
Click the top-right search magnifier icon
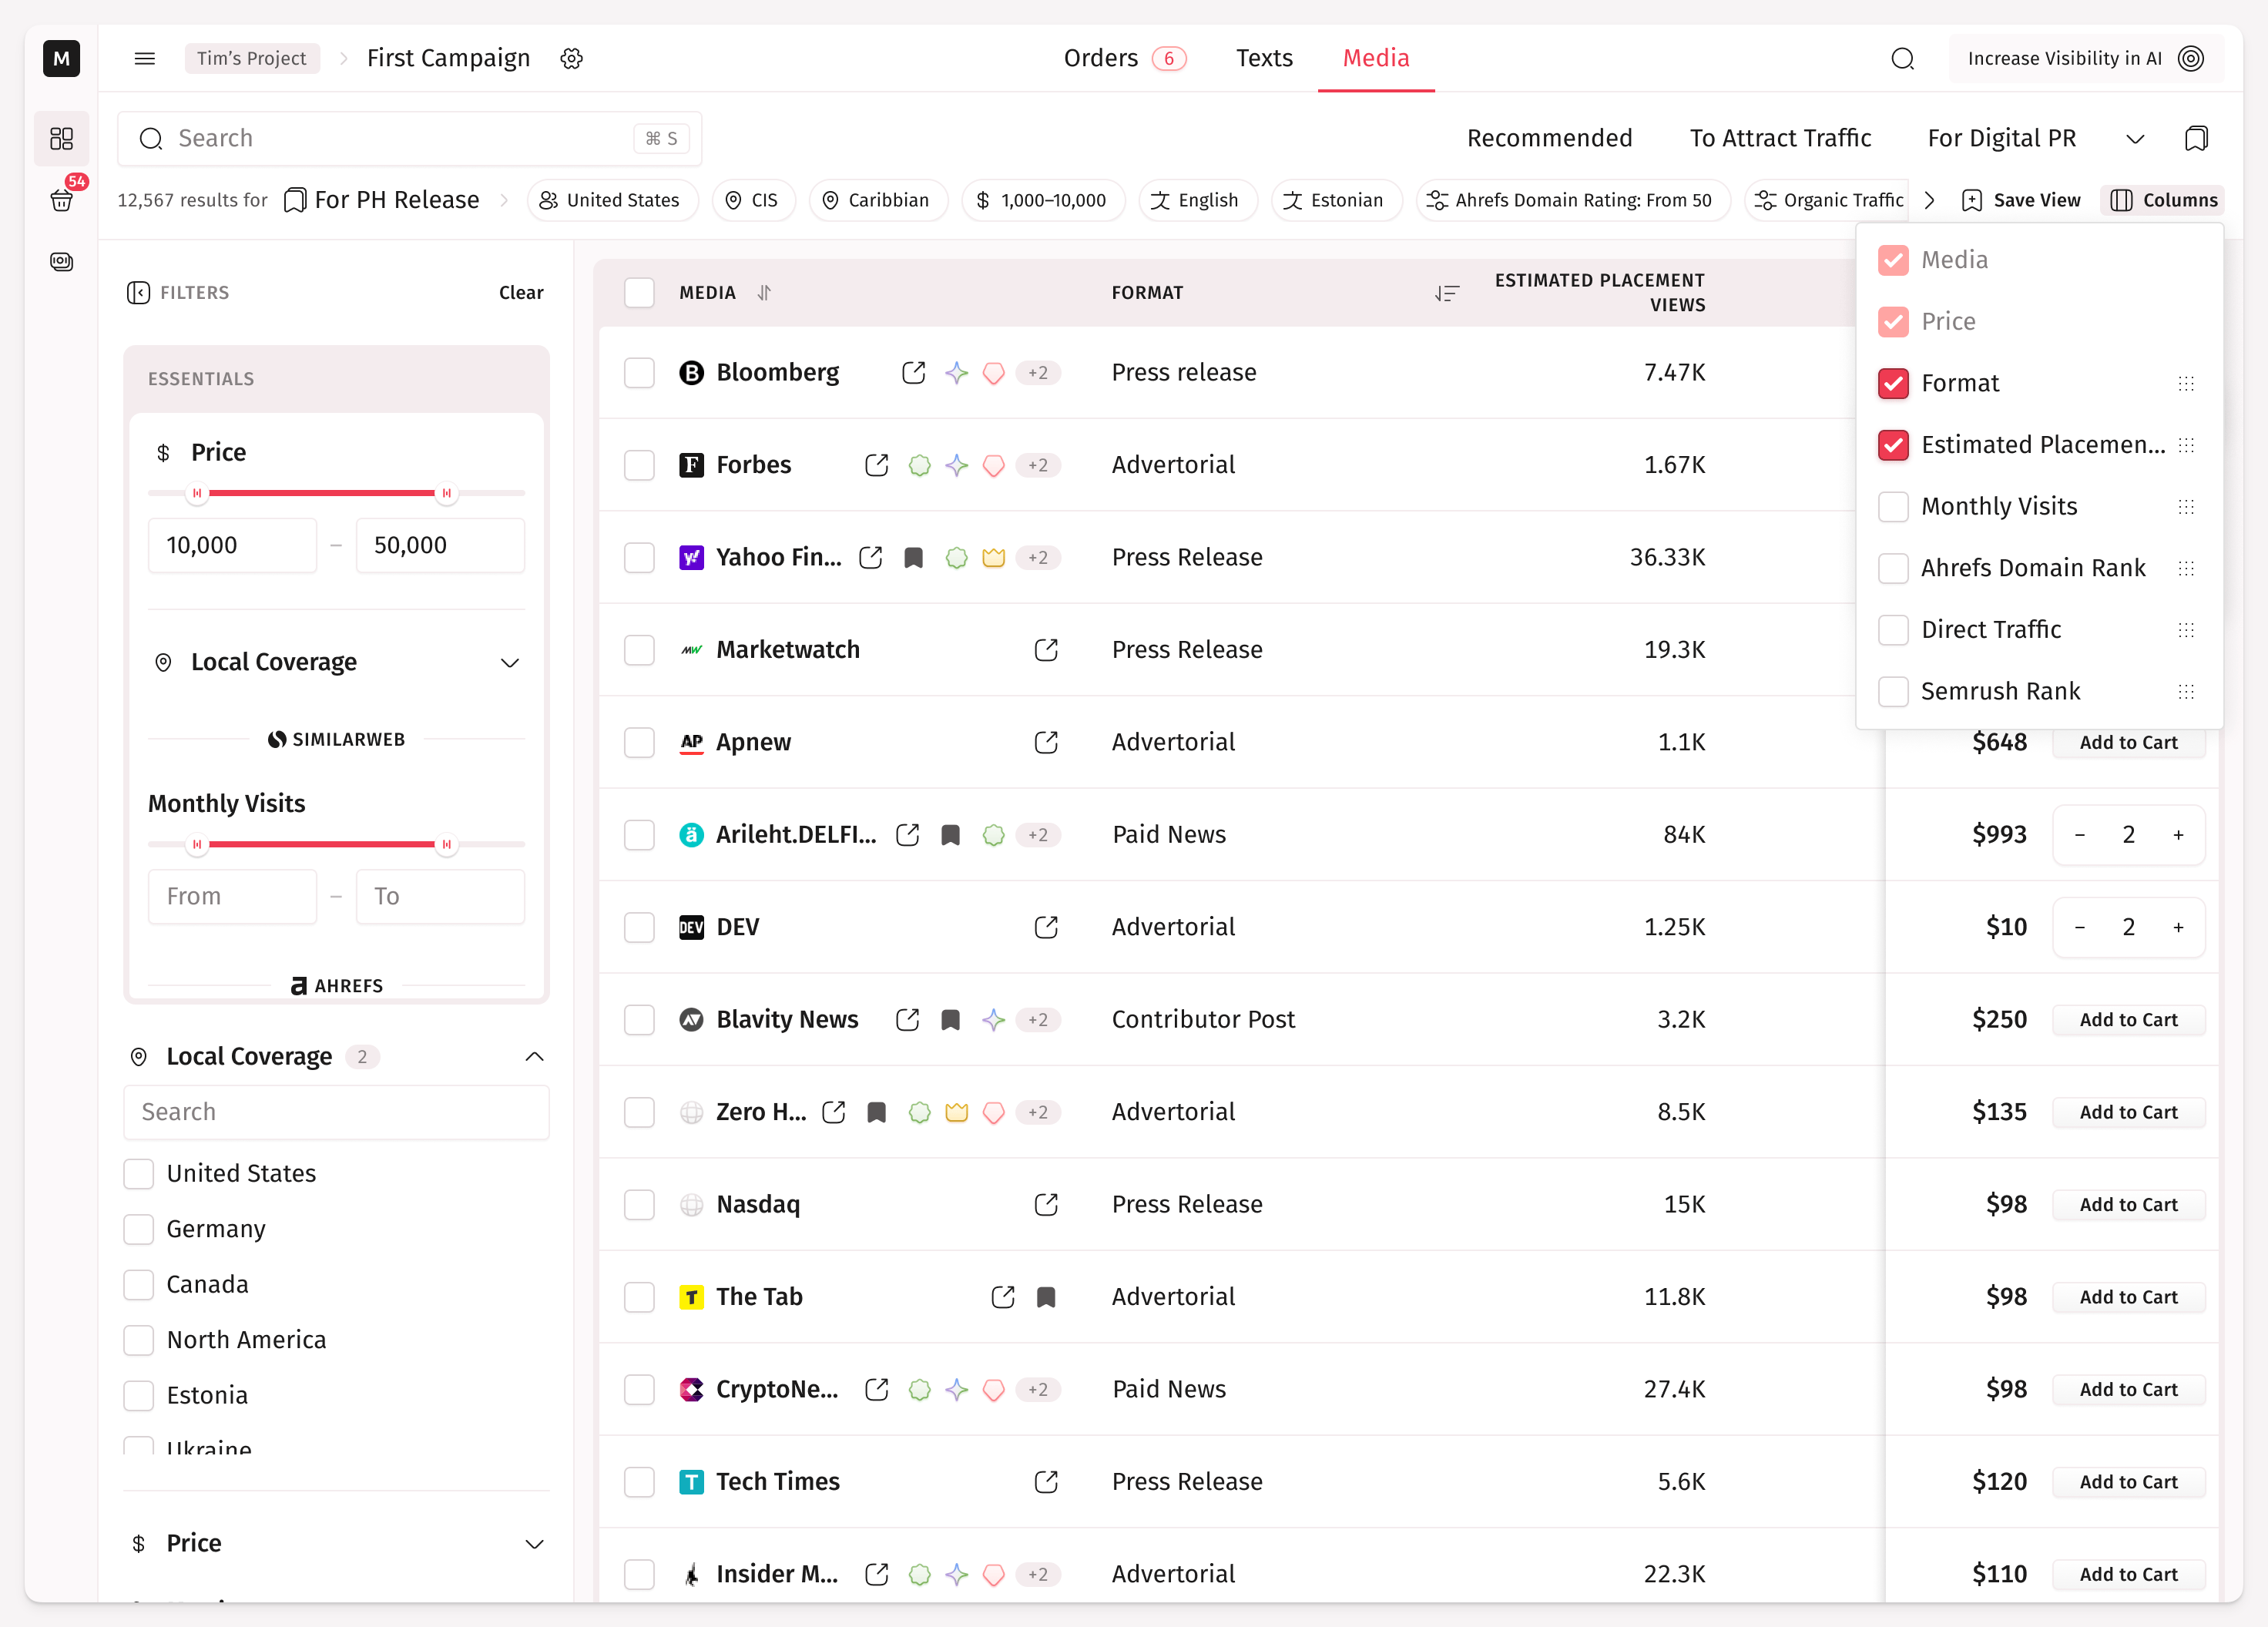click(1902, 58)
